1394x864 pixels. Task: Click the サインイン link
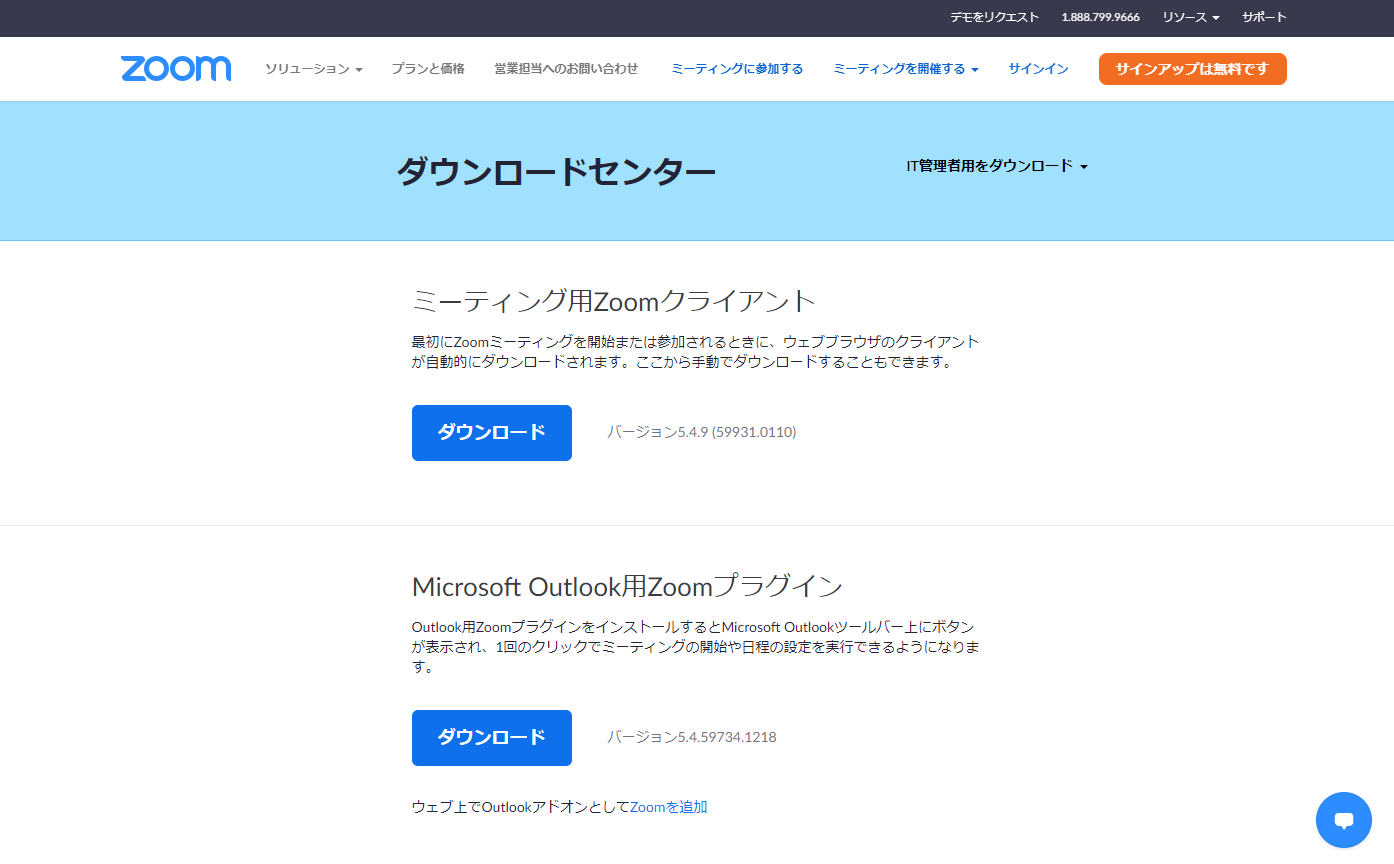tap(1038, 69)
